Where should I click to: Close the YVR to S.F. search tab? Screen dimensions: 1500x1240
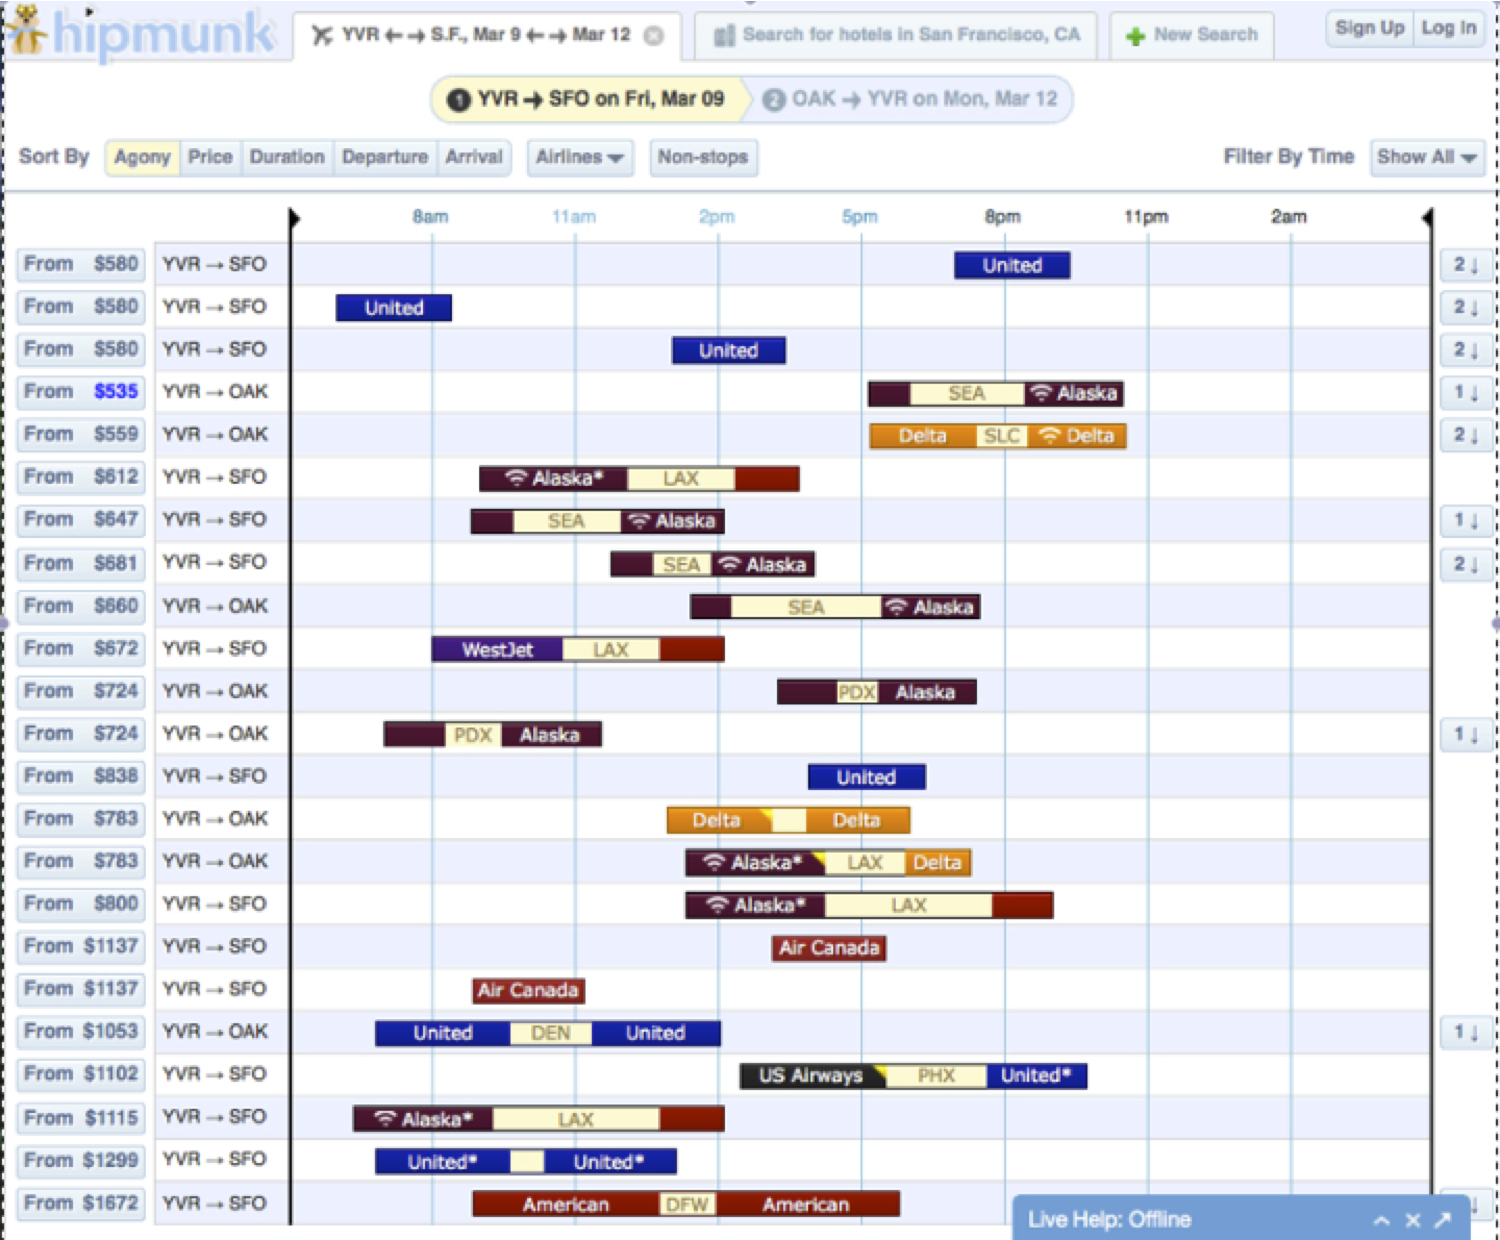click(653, 36)
